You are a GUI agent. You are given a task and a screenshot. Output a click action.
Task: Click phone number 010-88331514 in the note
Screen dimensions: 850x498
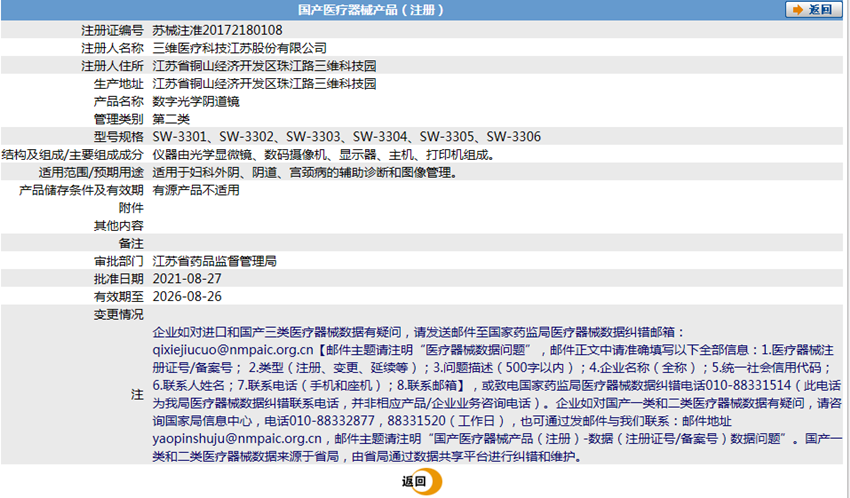[x=749, y=385]
